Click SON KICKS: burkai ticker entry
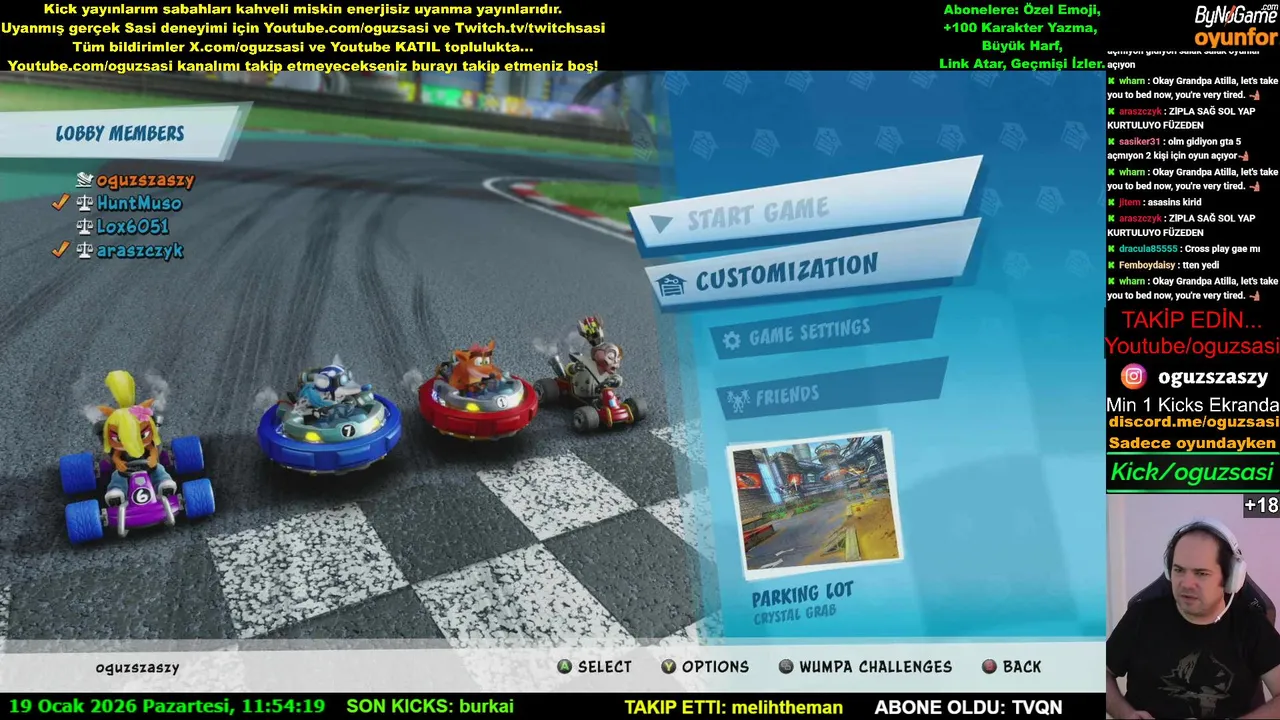This screenshot has width=1280, height=720. [x=430, y=706]
